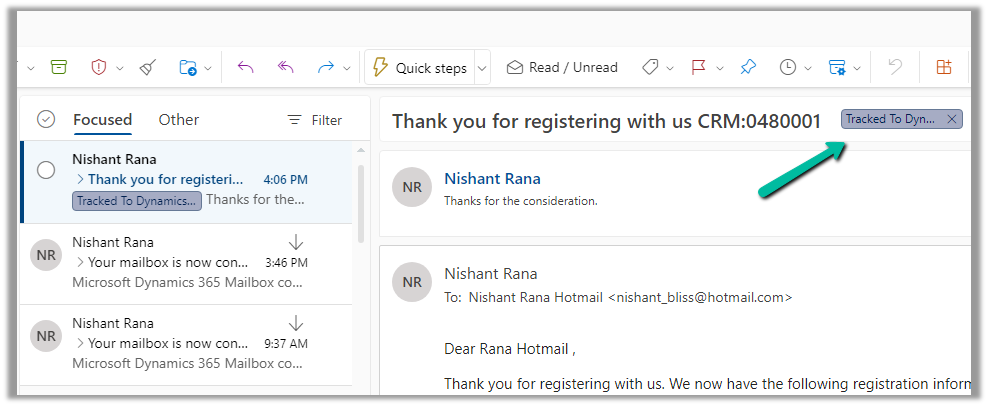Click the Report shield icon
This screenshot has width=988, height=406.
(x=99, y=67)
